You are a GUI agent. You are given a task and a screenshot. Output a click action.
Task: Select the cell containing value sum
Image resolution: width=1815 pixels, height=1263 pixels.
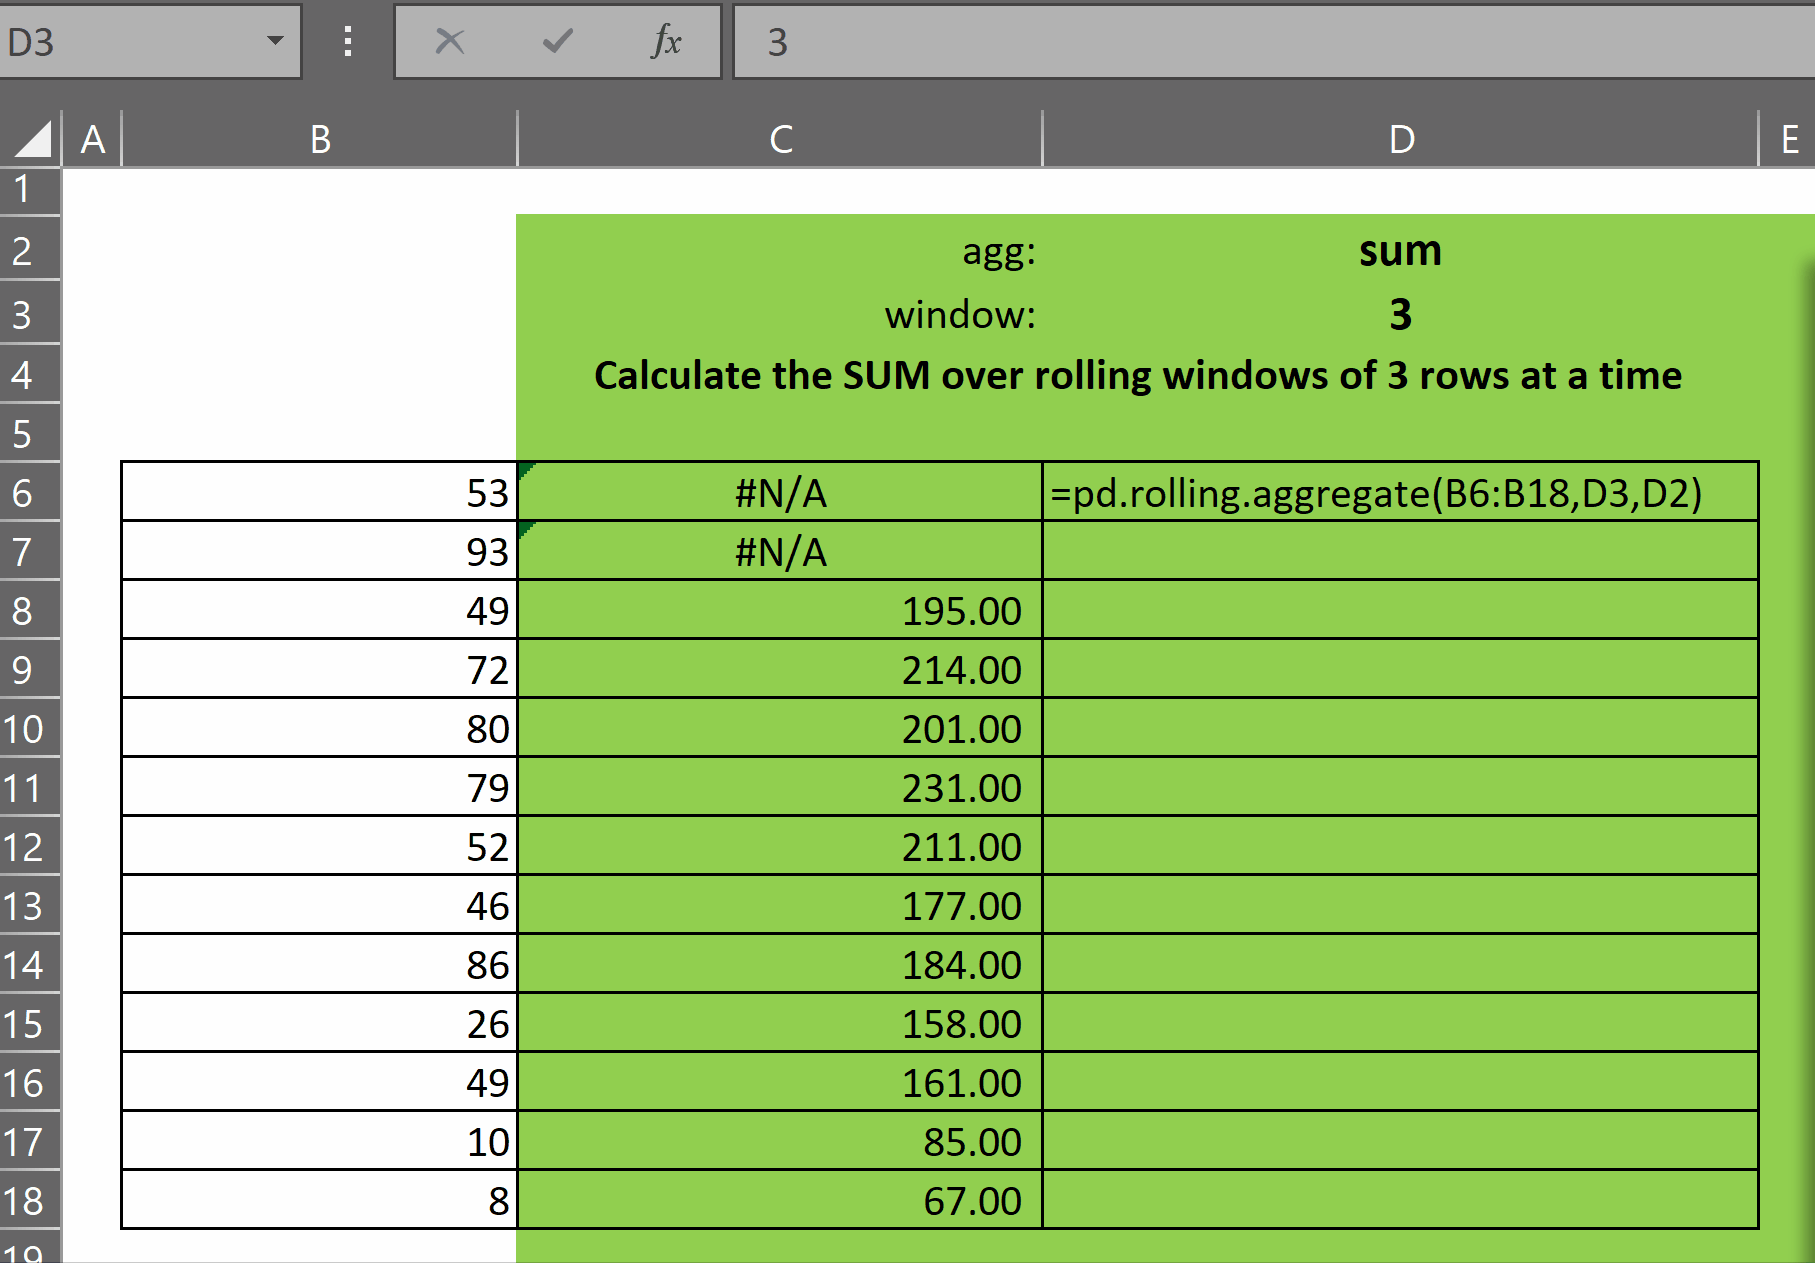[1399, 252]
